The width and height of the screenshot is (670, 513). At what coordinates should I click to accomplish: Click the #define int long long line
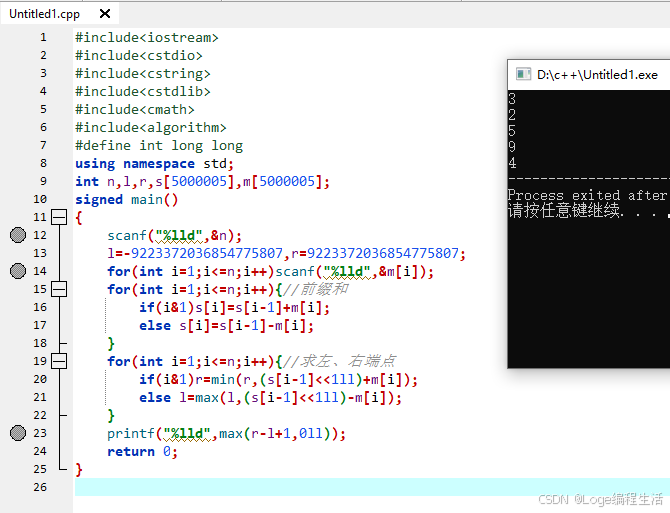pos(159,146)
